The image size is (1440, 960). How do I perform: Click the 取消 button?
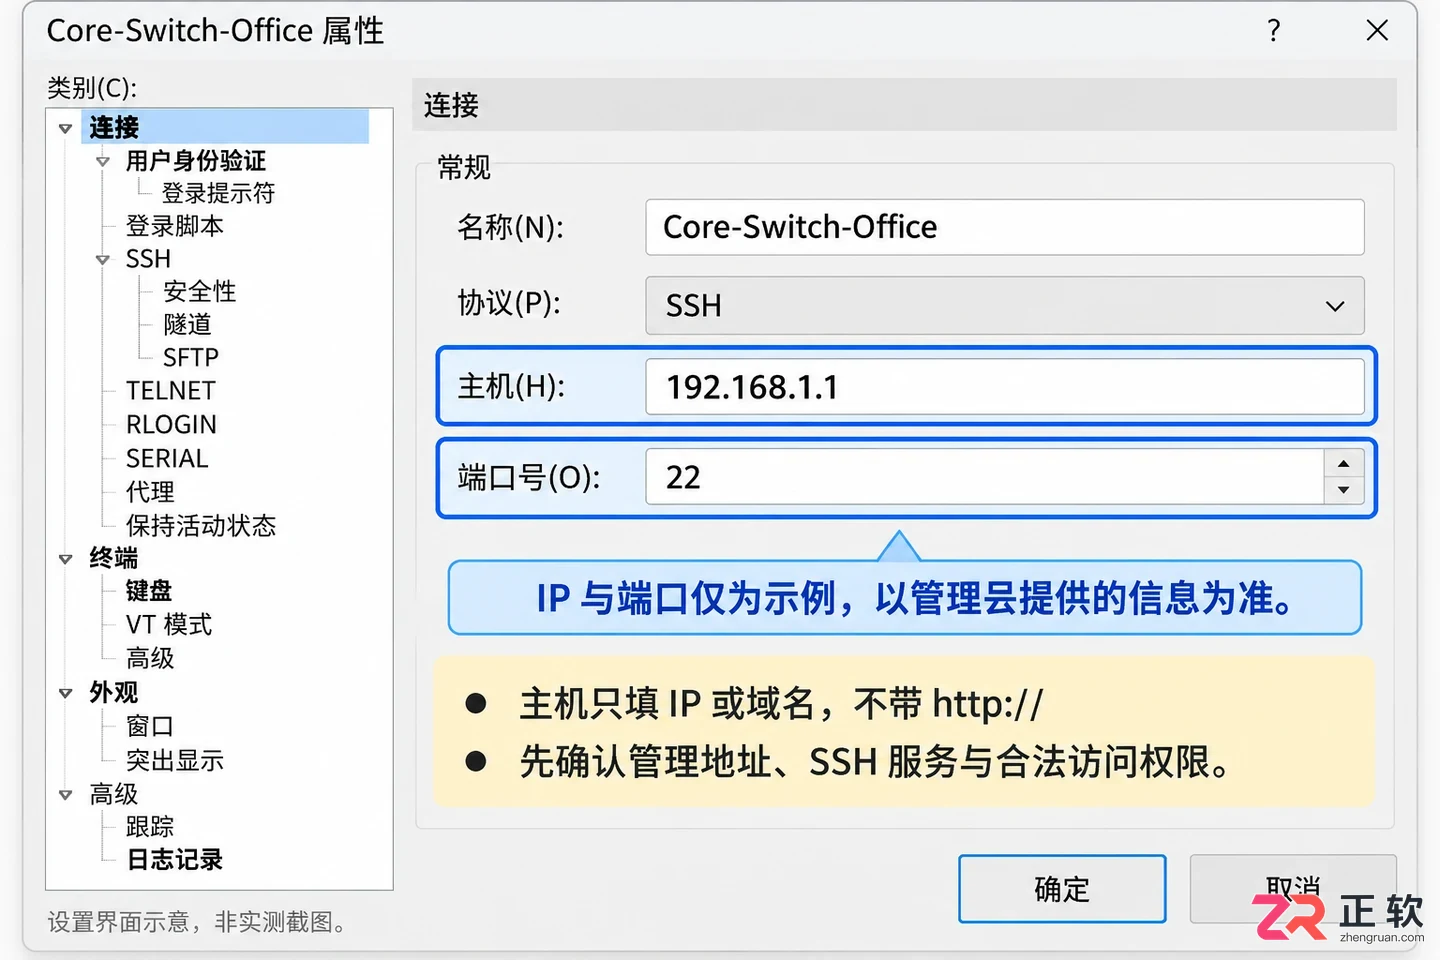pos(1292,889)
